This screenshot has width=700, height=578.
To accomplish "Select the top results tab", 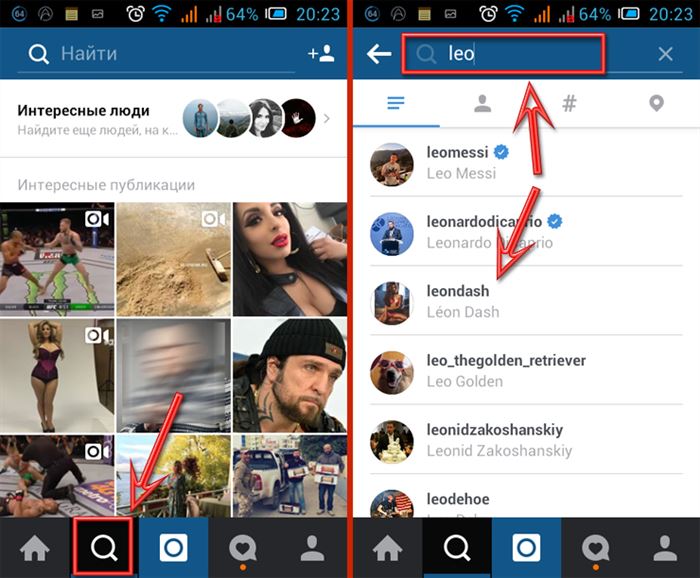I will point(396,104).
